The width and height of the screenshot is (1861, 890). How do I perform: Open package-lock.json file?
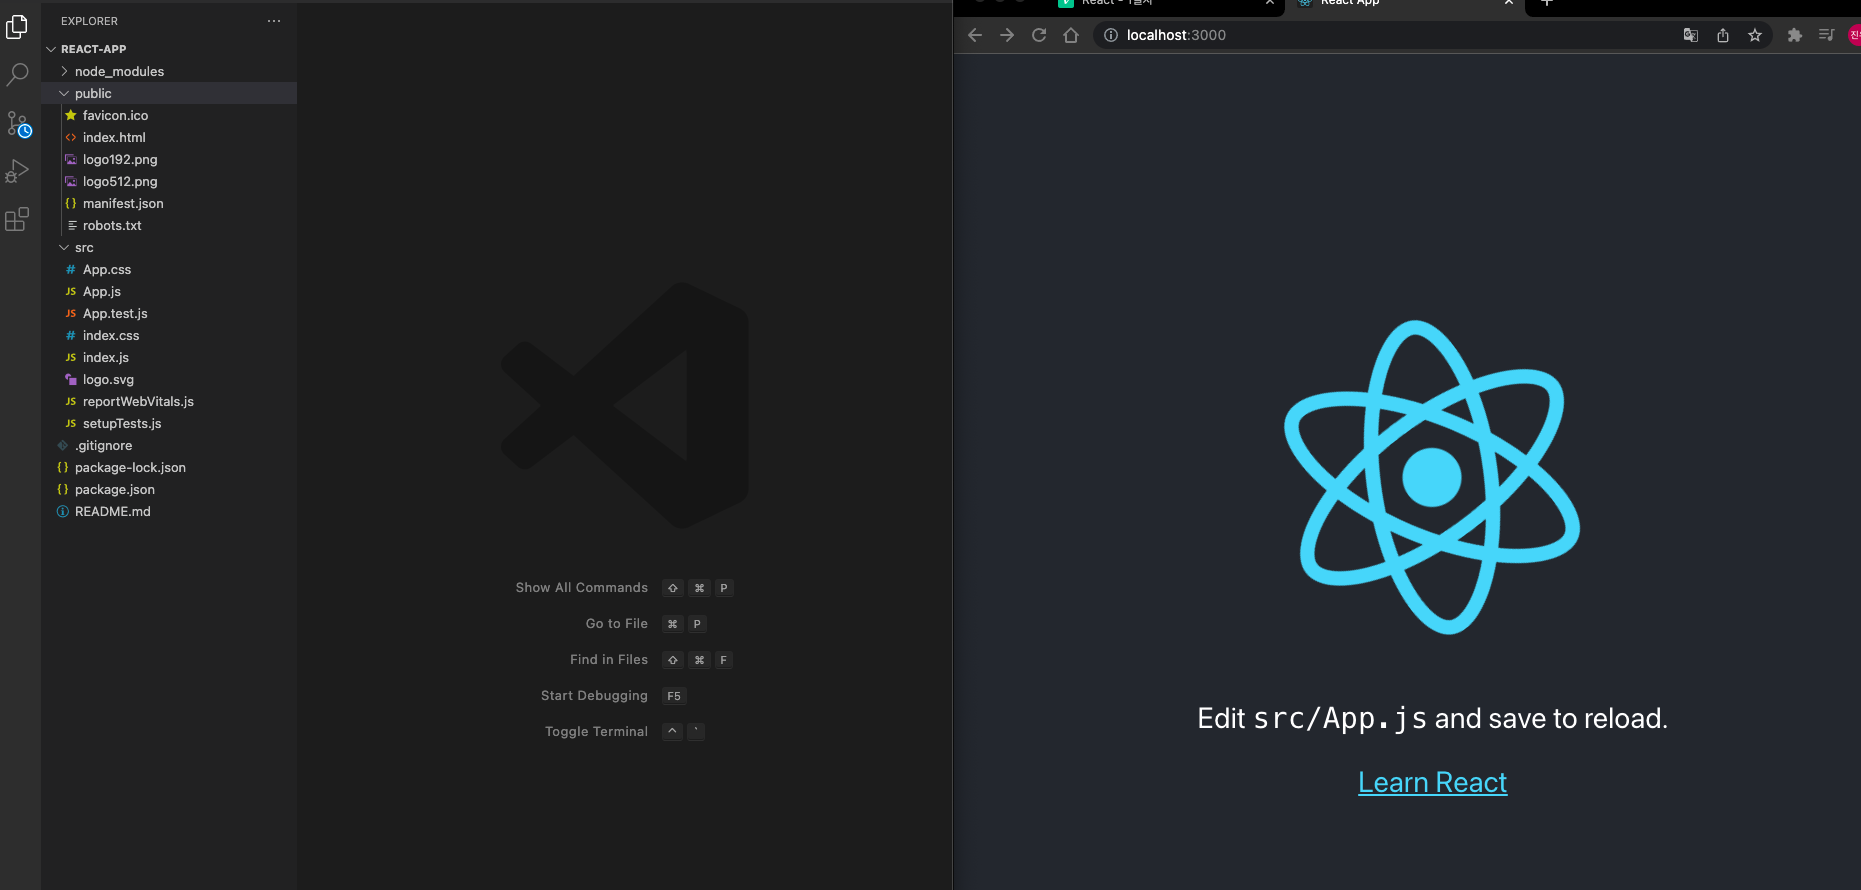pyautogui.click(x=169, y=467)
